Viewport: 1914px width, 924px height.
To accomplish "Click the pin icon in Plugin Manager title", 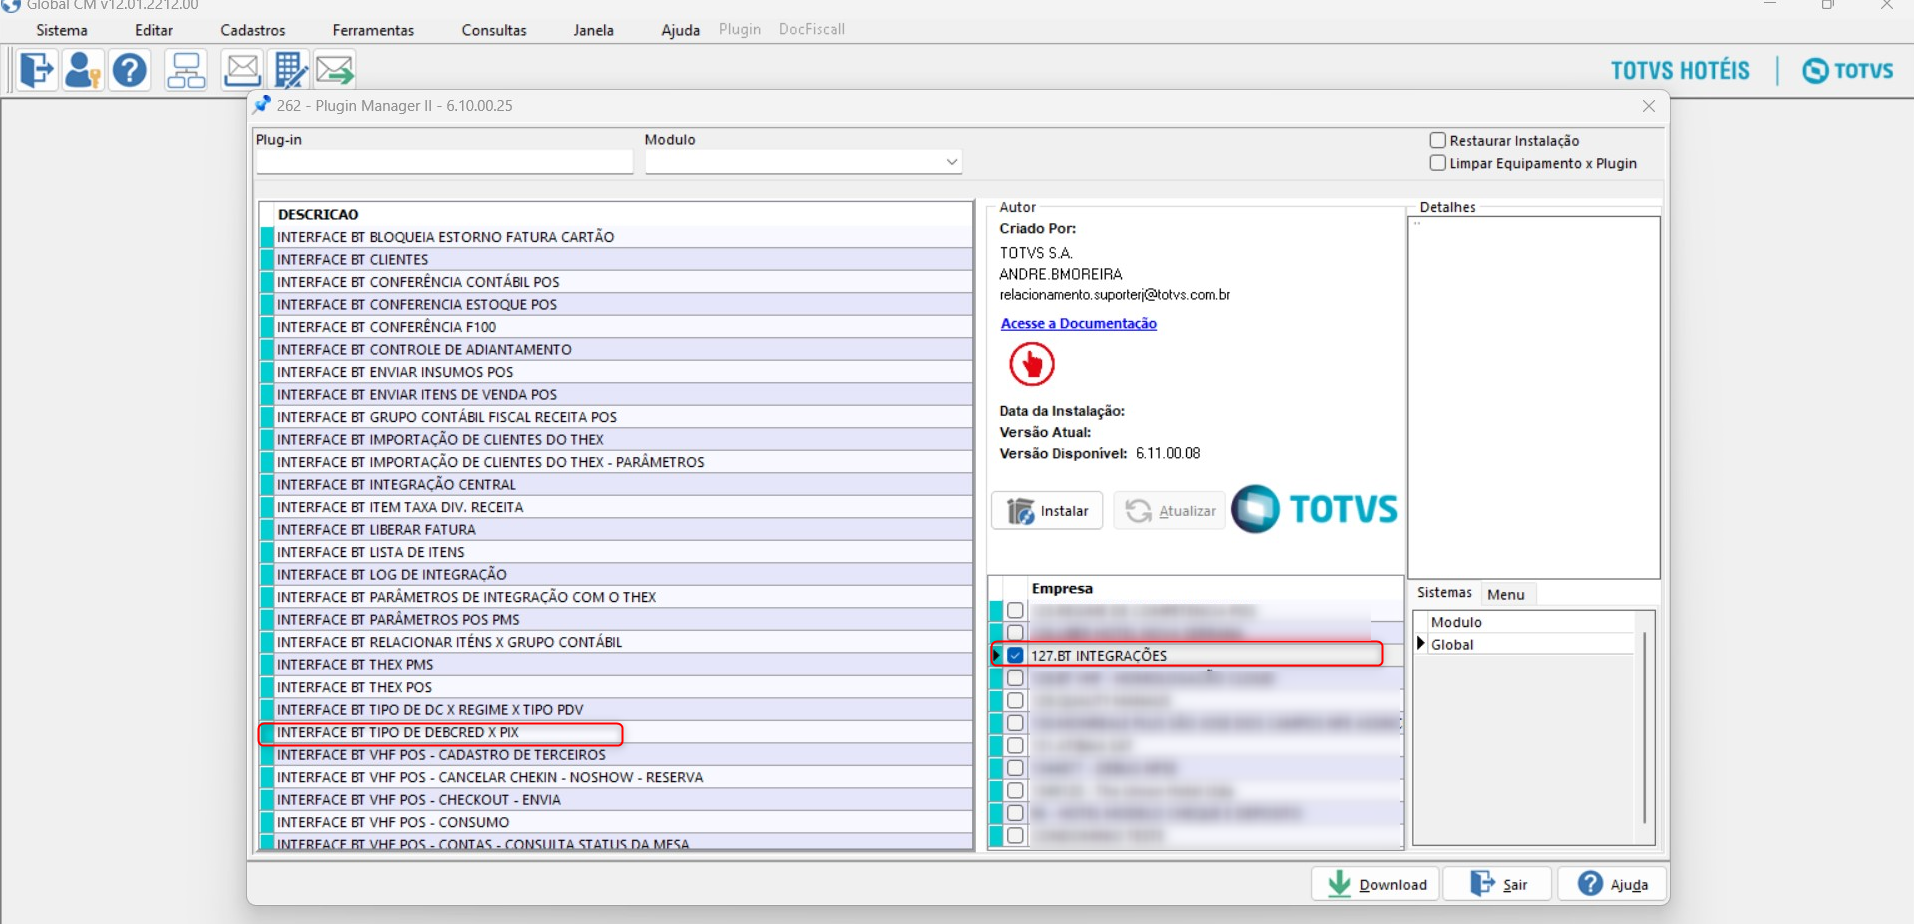I will (x=262, y=105).
